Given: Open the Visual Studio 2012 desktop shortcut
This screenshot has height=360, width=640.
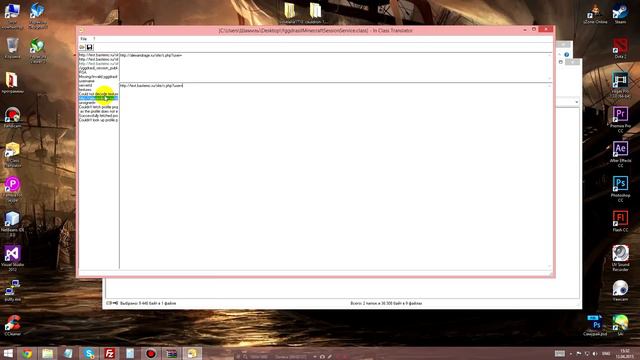Looking at the screenshot, I should point(12,258).
